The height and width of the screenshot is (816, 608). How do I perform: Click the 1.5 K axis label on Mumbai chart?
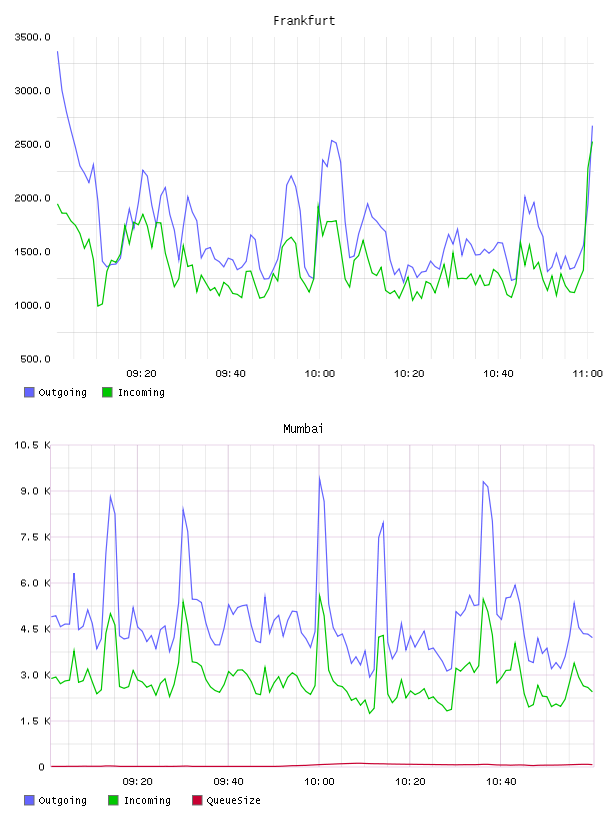[x=35, y=721]
